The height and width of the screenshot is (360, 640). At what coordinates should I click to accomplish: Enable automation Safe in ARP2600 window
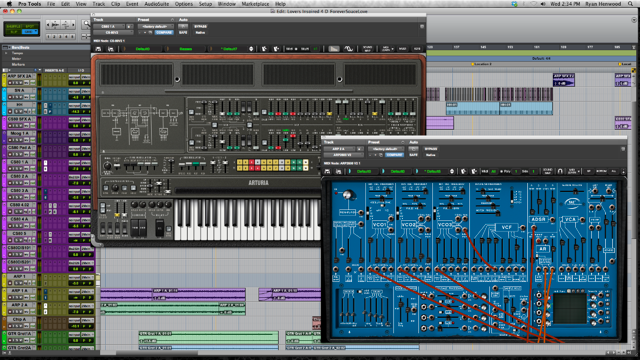point(413,155)
